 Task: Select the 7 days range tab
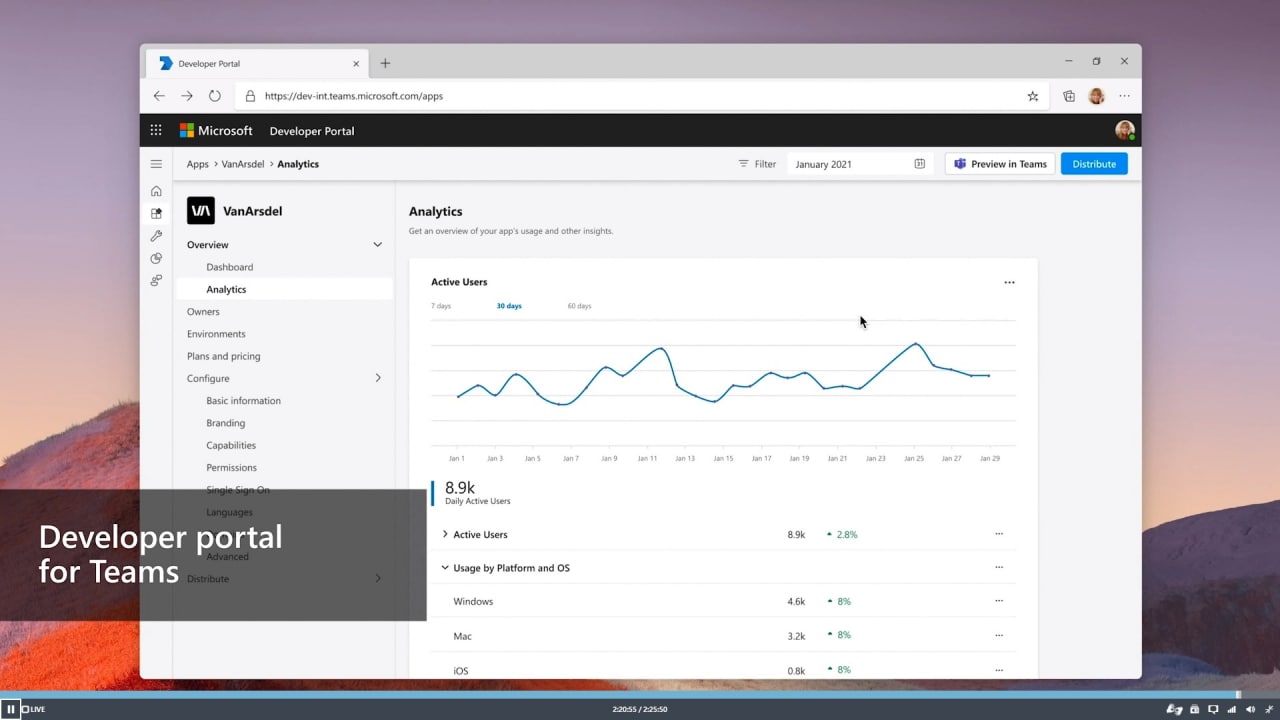(x=441, y=306)
